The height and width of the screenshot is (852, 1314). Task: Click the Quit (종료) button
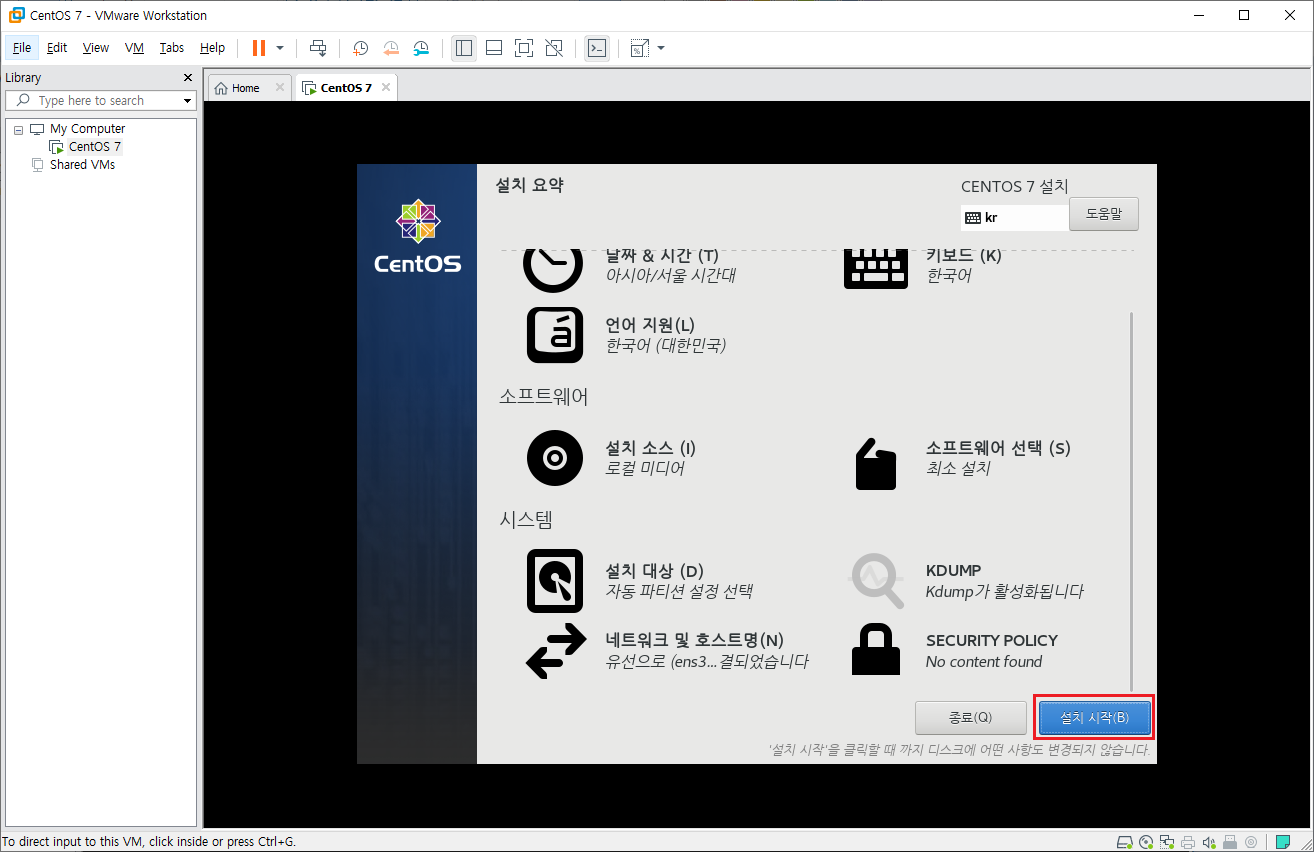[970, 717]
